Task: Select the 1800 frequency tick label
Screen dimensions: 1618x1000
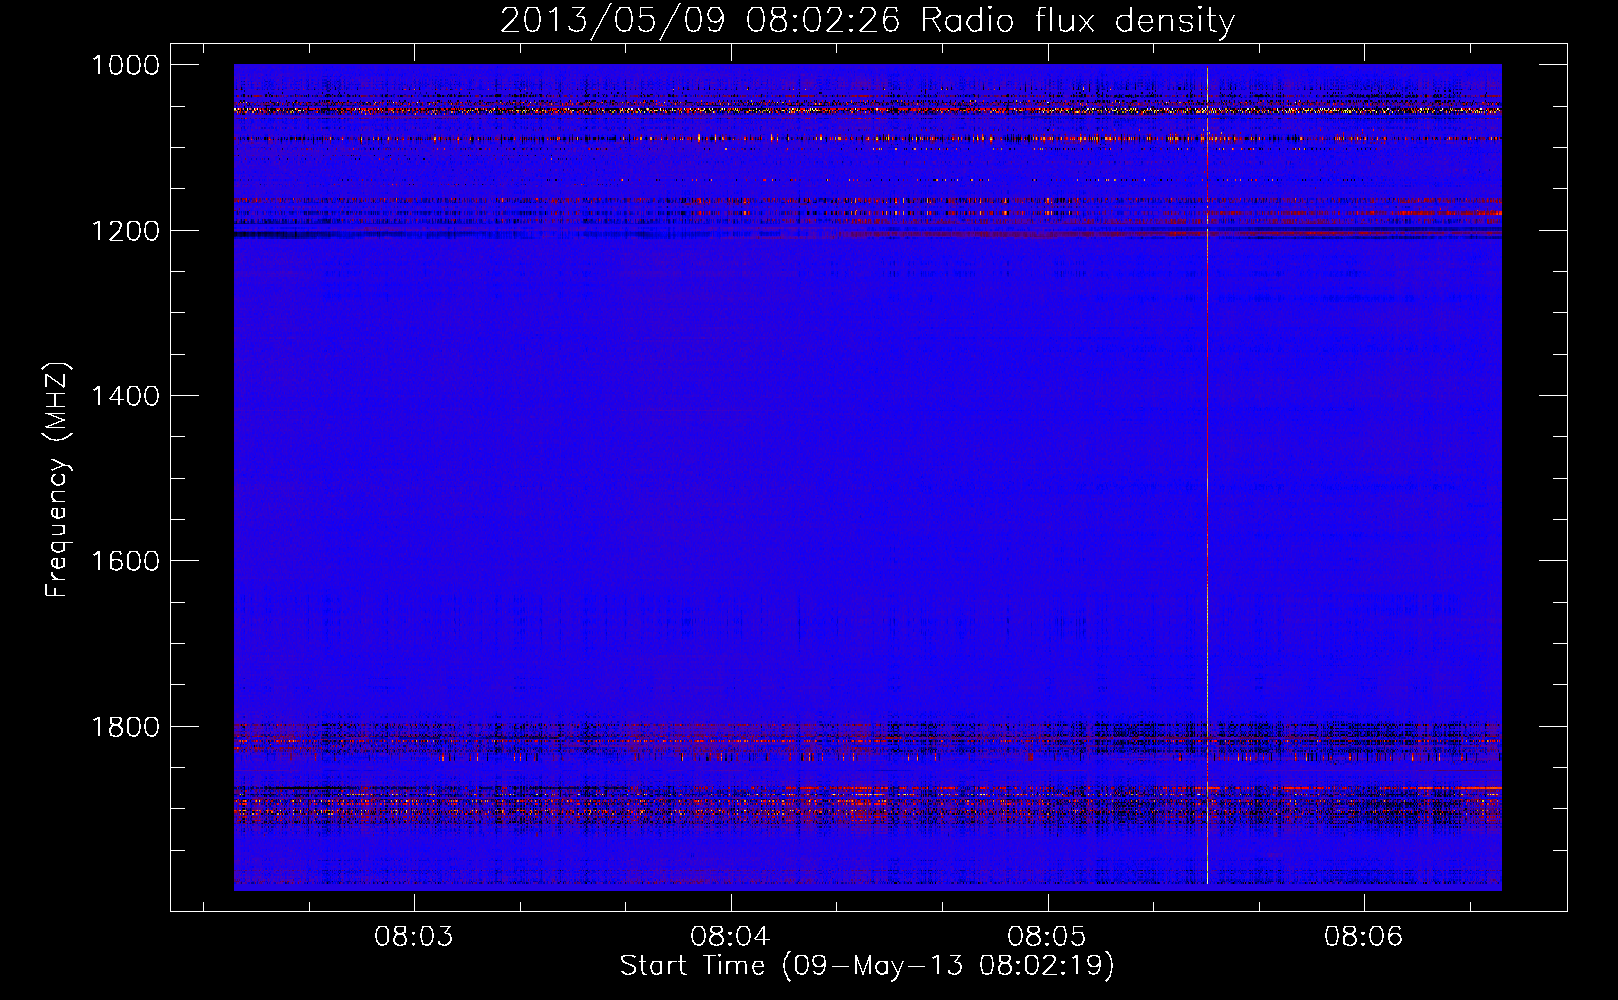Action: (125, 727)
